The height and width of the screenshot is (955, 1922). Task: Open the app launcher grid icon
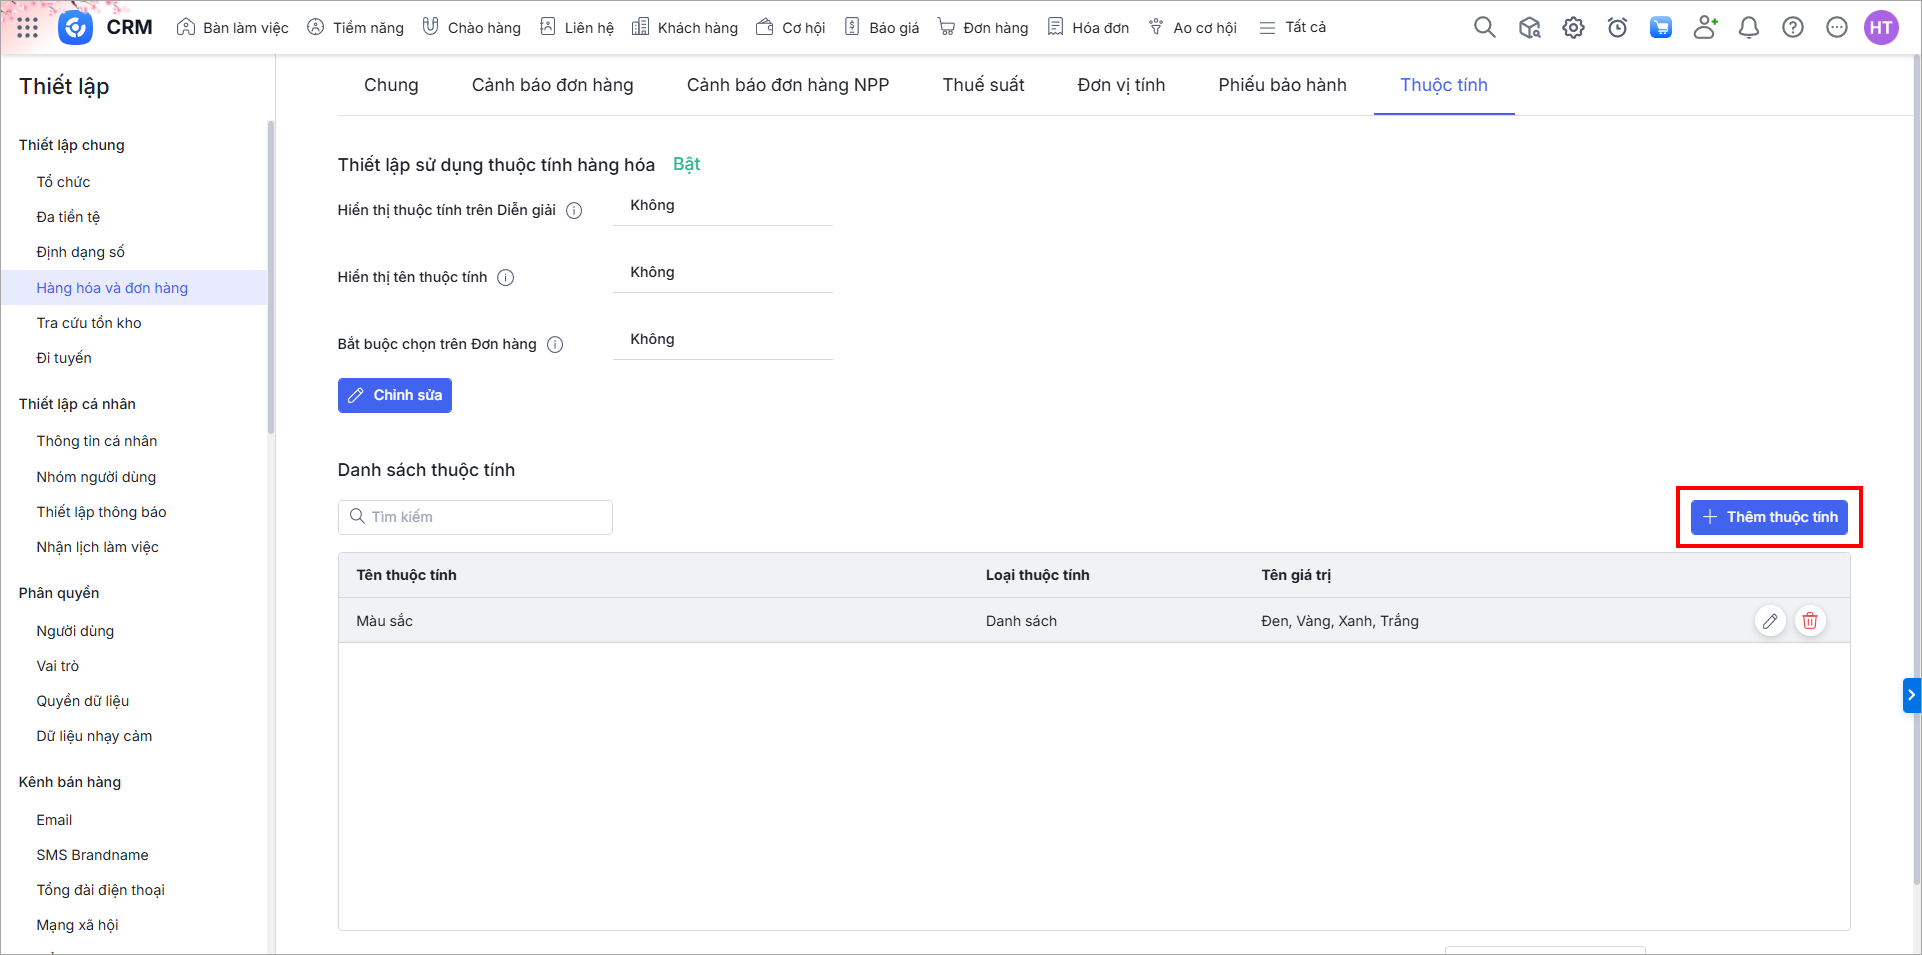(x=28, y=28)
